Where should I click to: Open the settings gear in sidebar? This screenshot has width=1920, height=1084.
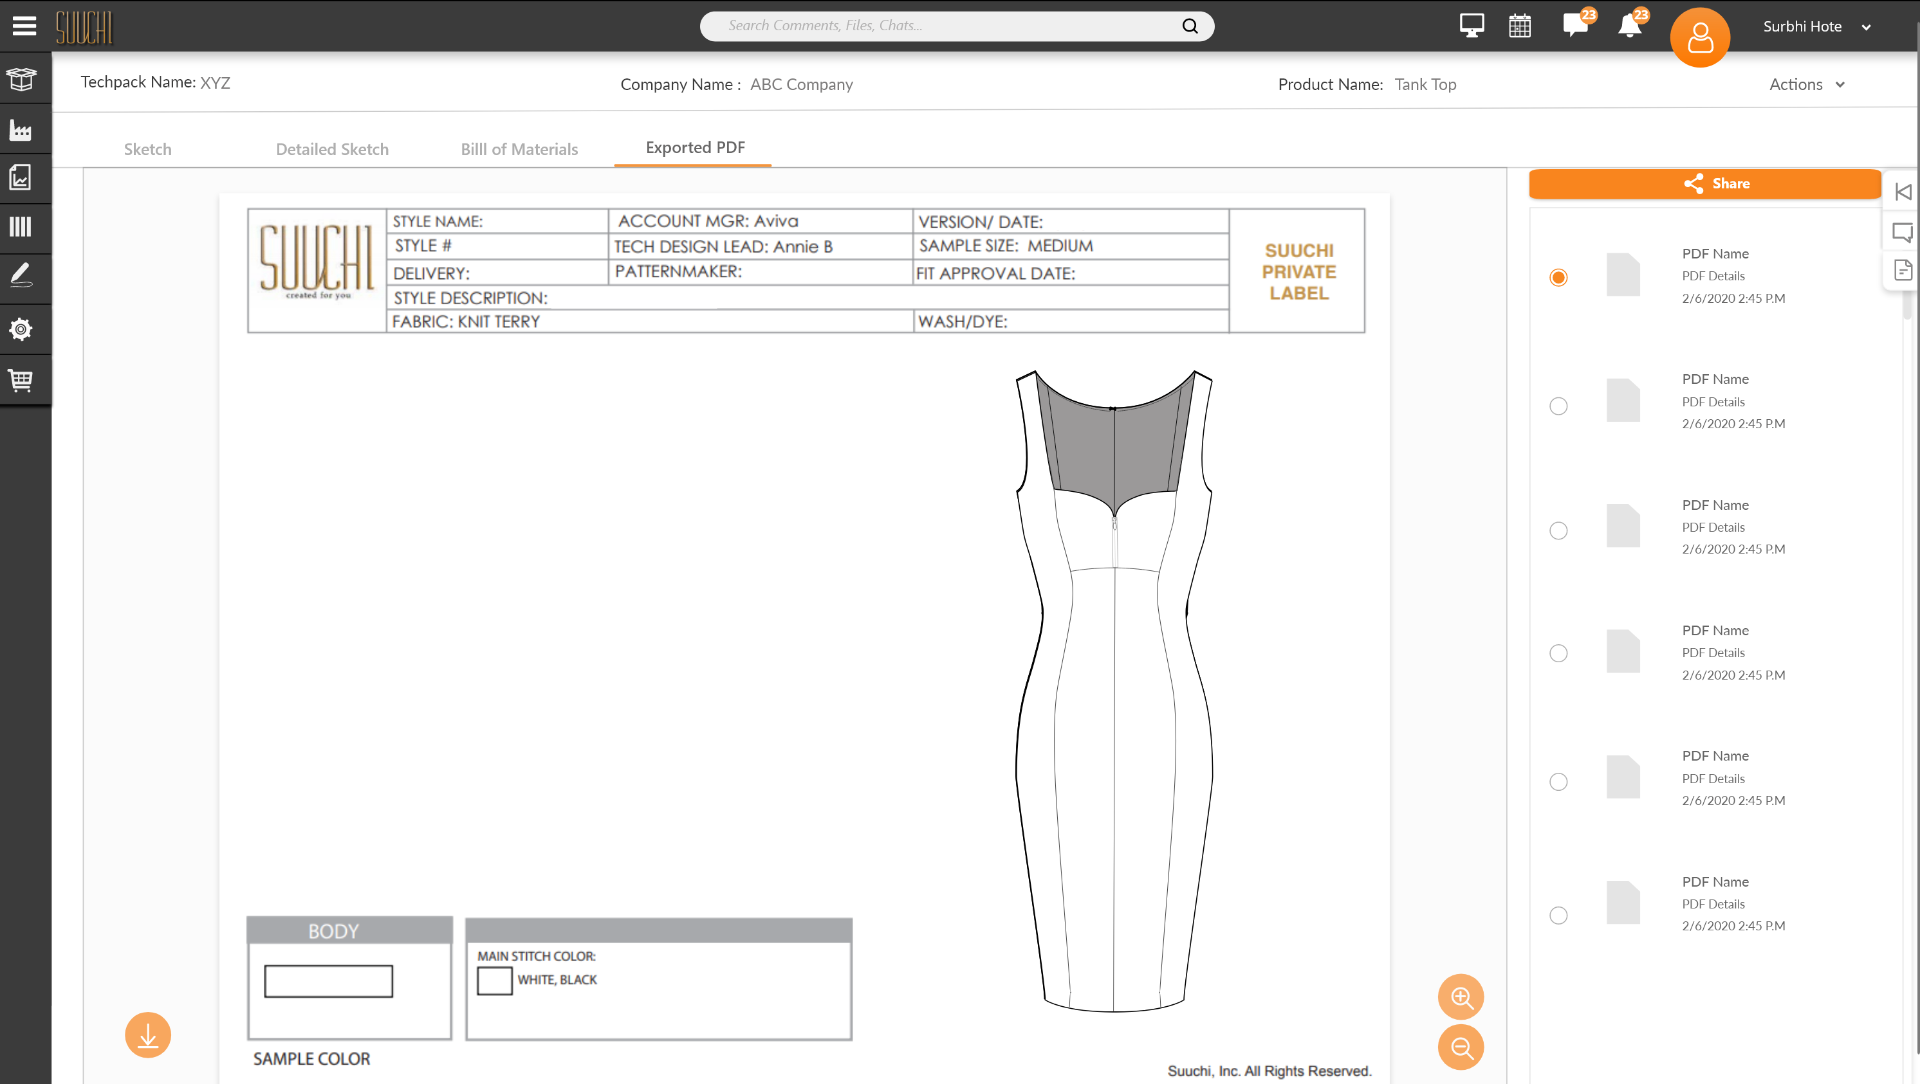click(x=21, y=329)
